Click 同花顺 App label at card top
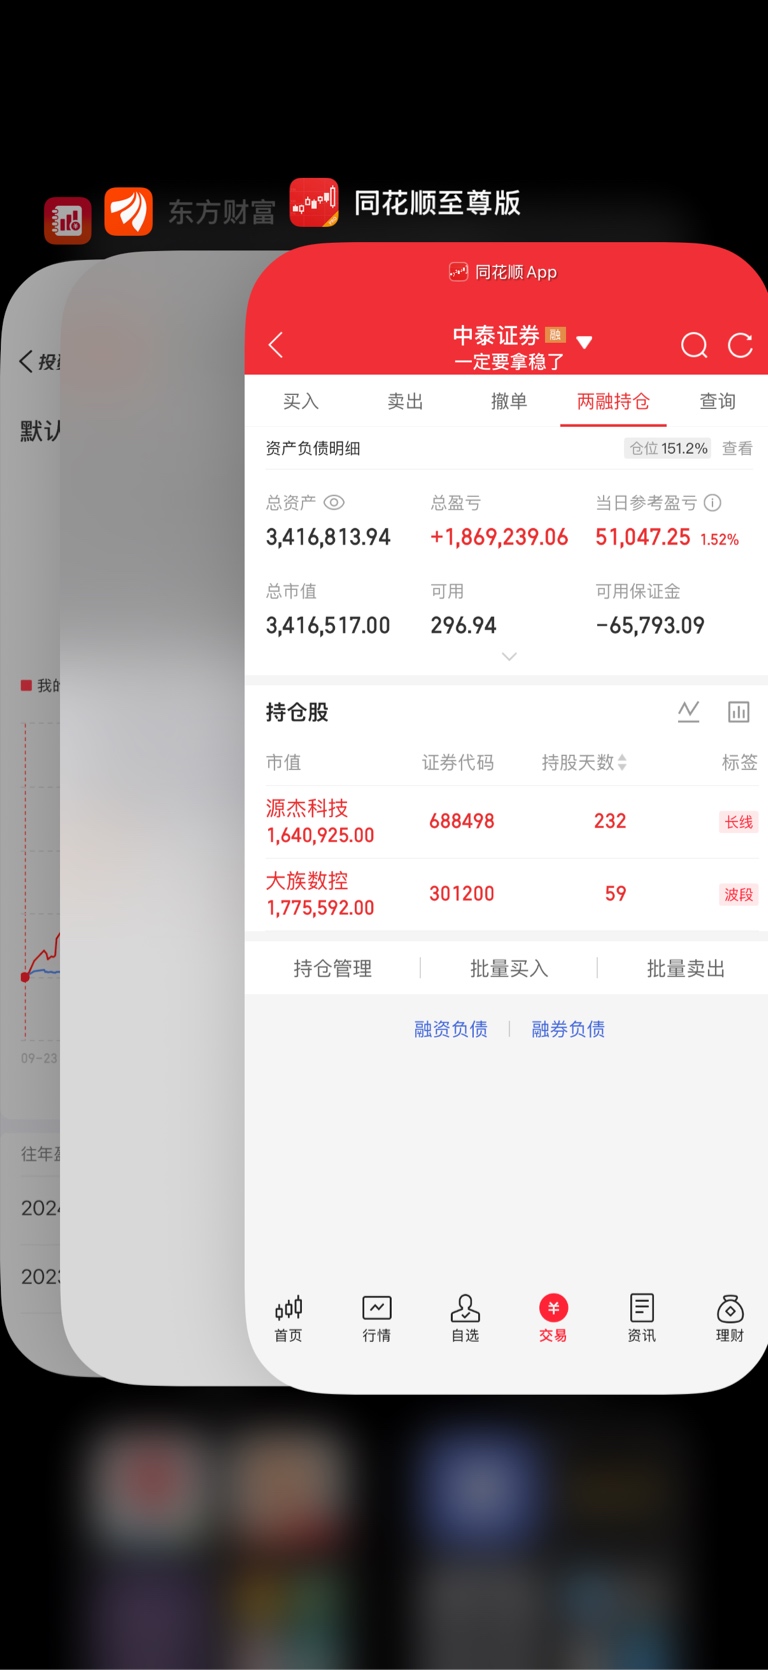 click(503, 272)
